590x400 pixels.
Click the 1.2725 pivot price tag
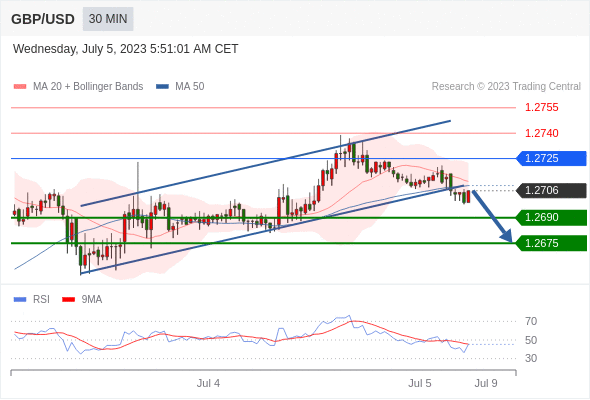pos(551,158)
